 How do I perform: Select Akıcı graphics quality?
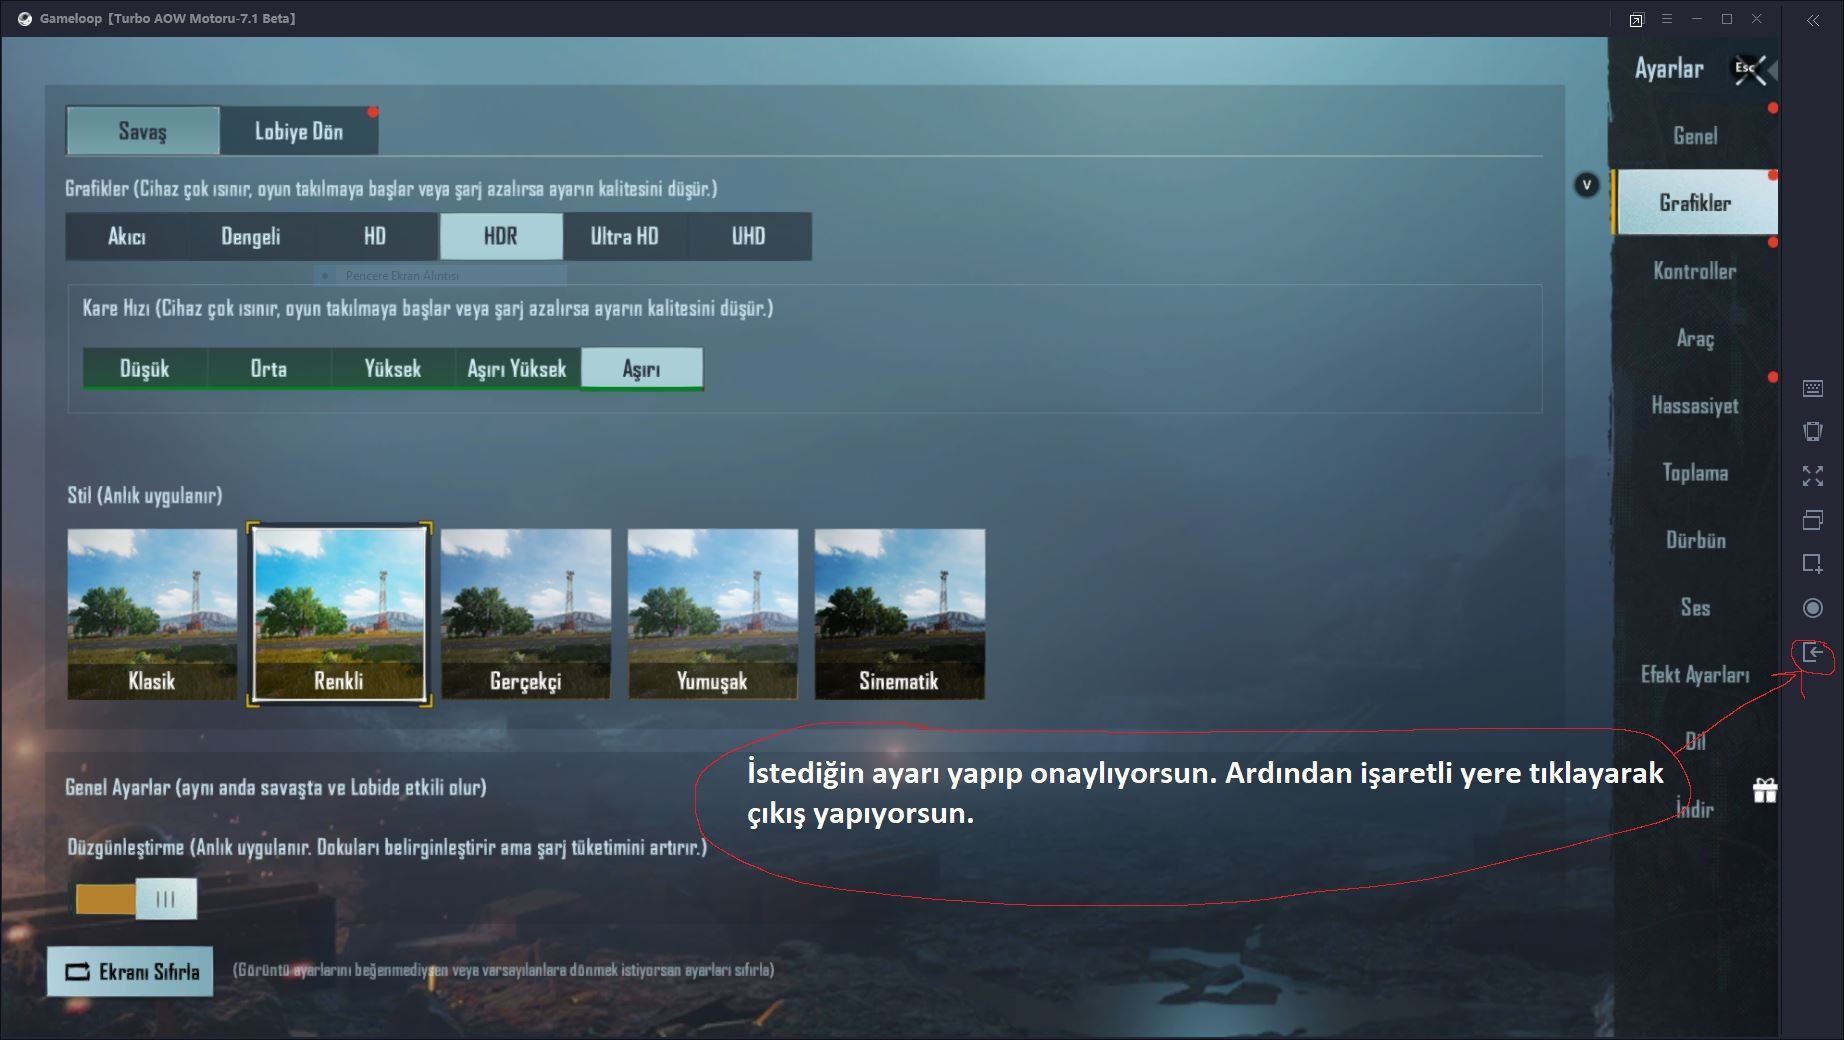[127, 237]
